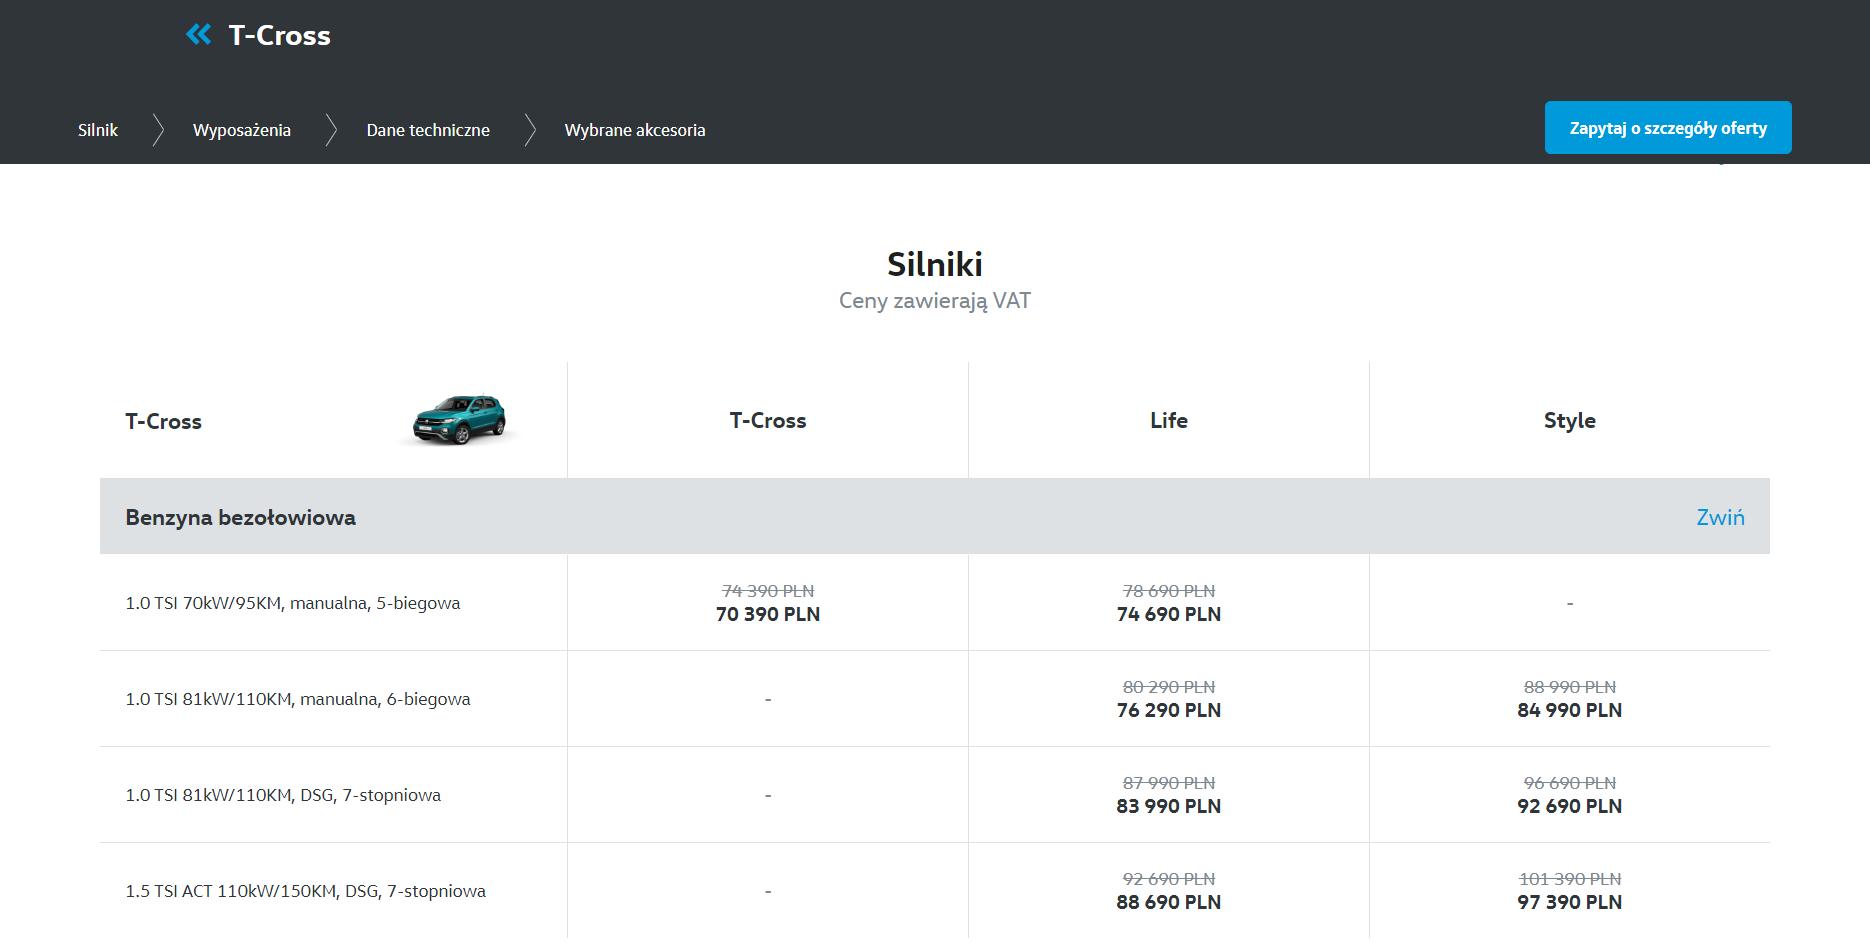This screenshot has width=1870, height=943.
Task: Click the T-Cross page title in header
Action: click(280, 36)
